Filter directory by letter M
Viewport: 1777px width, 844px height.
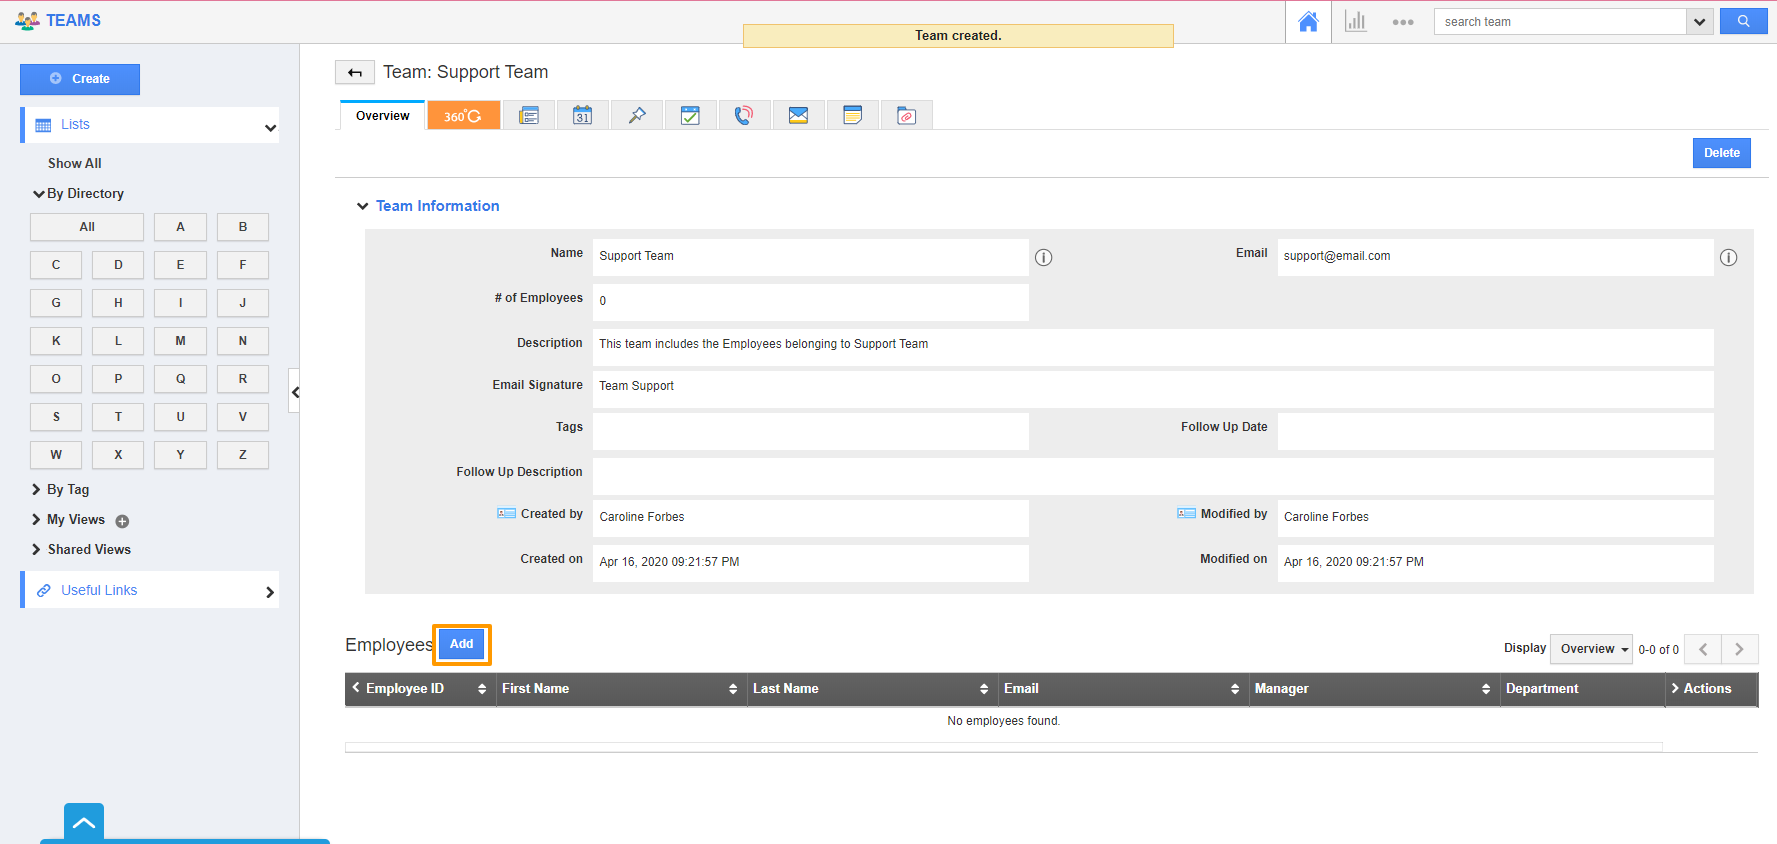click(180, 341)
